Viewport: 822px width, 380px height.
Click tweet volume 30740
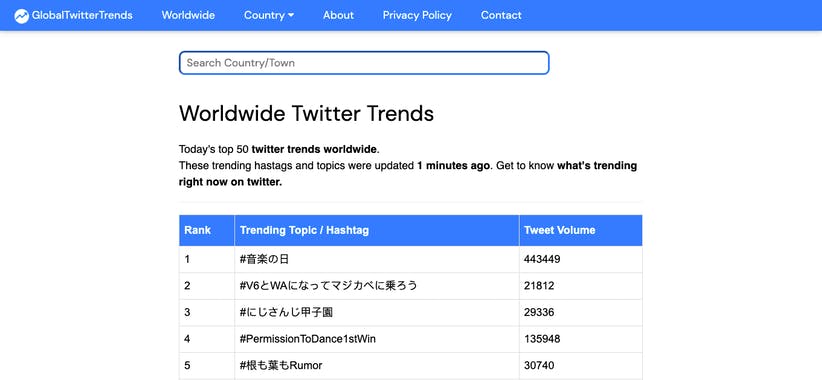(539, 366)
